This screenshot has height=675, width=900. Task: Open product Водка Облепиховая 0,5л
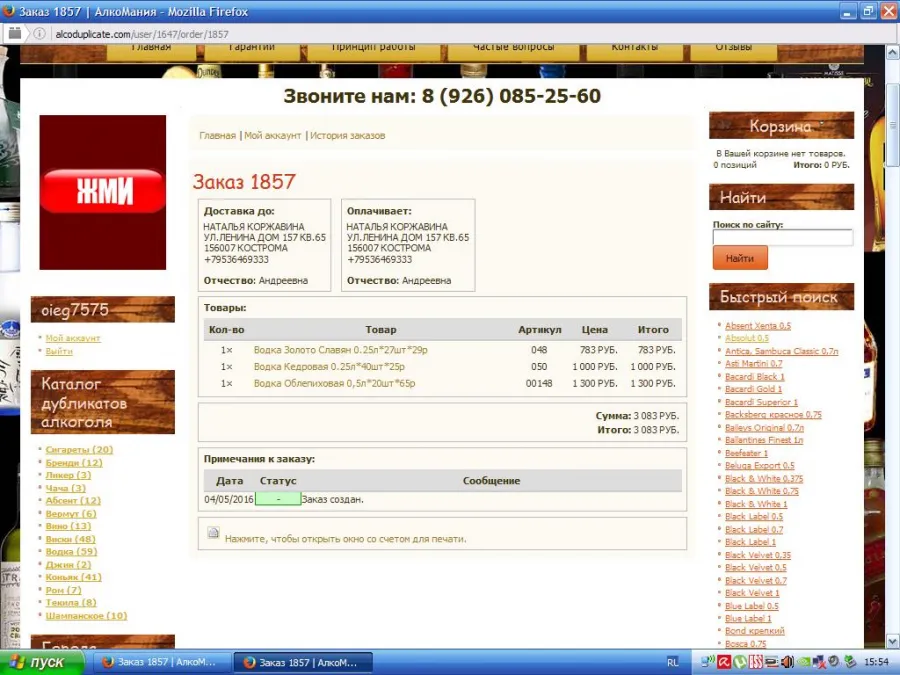point(334,383)
